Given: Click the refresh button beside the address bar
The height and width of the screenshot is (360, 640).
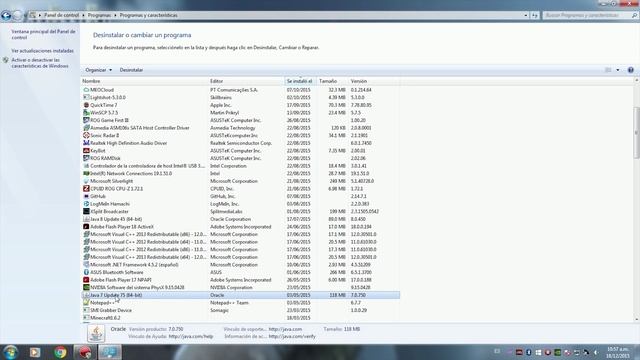Looking at the screenshot, I should 535,15.
